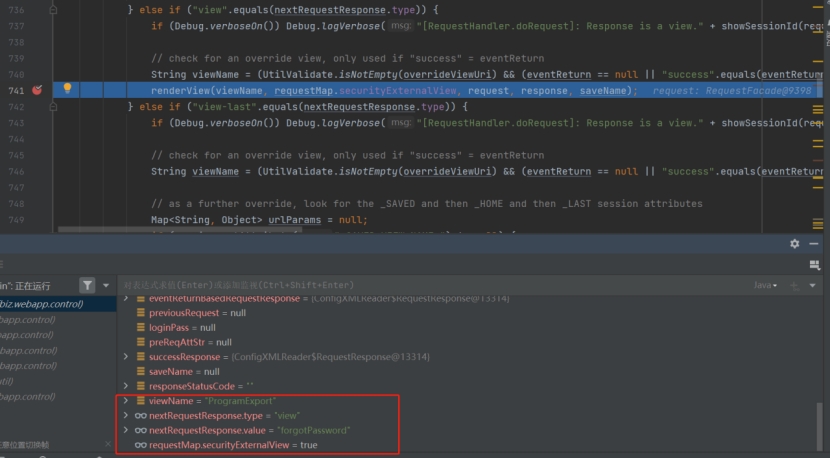The height and width of the screenshot is (458, 830).
Task: Select the highlighted biz.webapp.control stack frame
Action: tap(58, 304)
